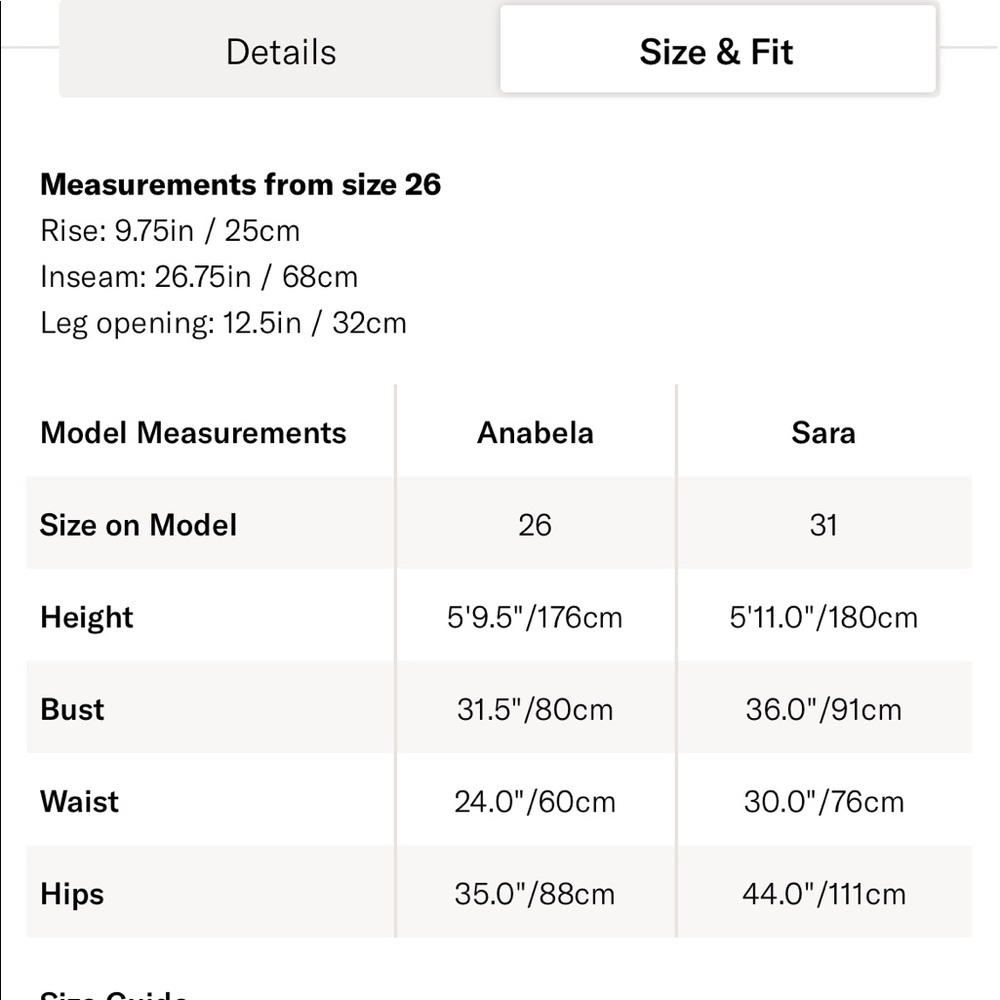Click the Size on Model row label
The width and height of the screenshot is (1000, 1000).
(138, 525)
